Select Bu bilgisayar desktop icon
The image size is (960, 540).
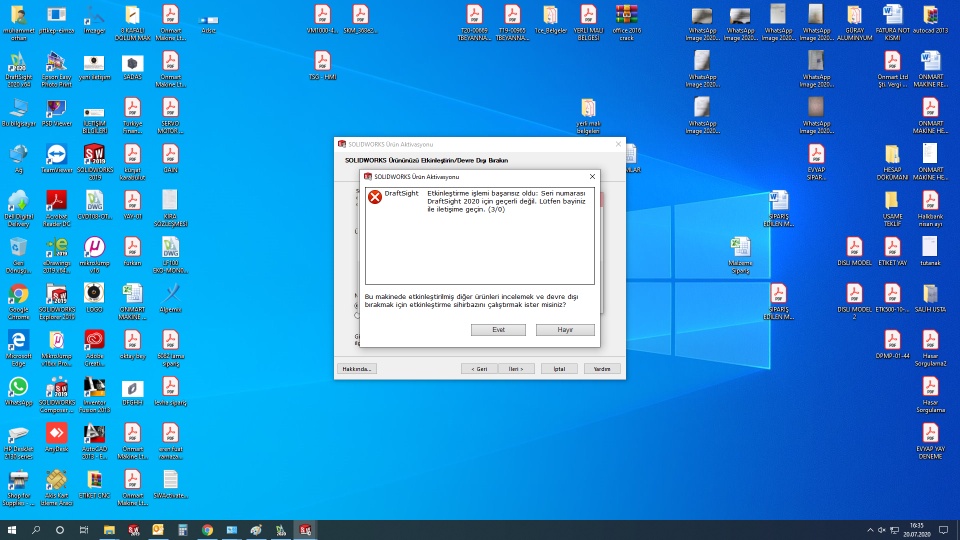coord(18,111)
